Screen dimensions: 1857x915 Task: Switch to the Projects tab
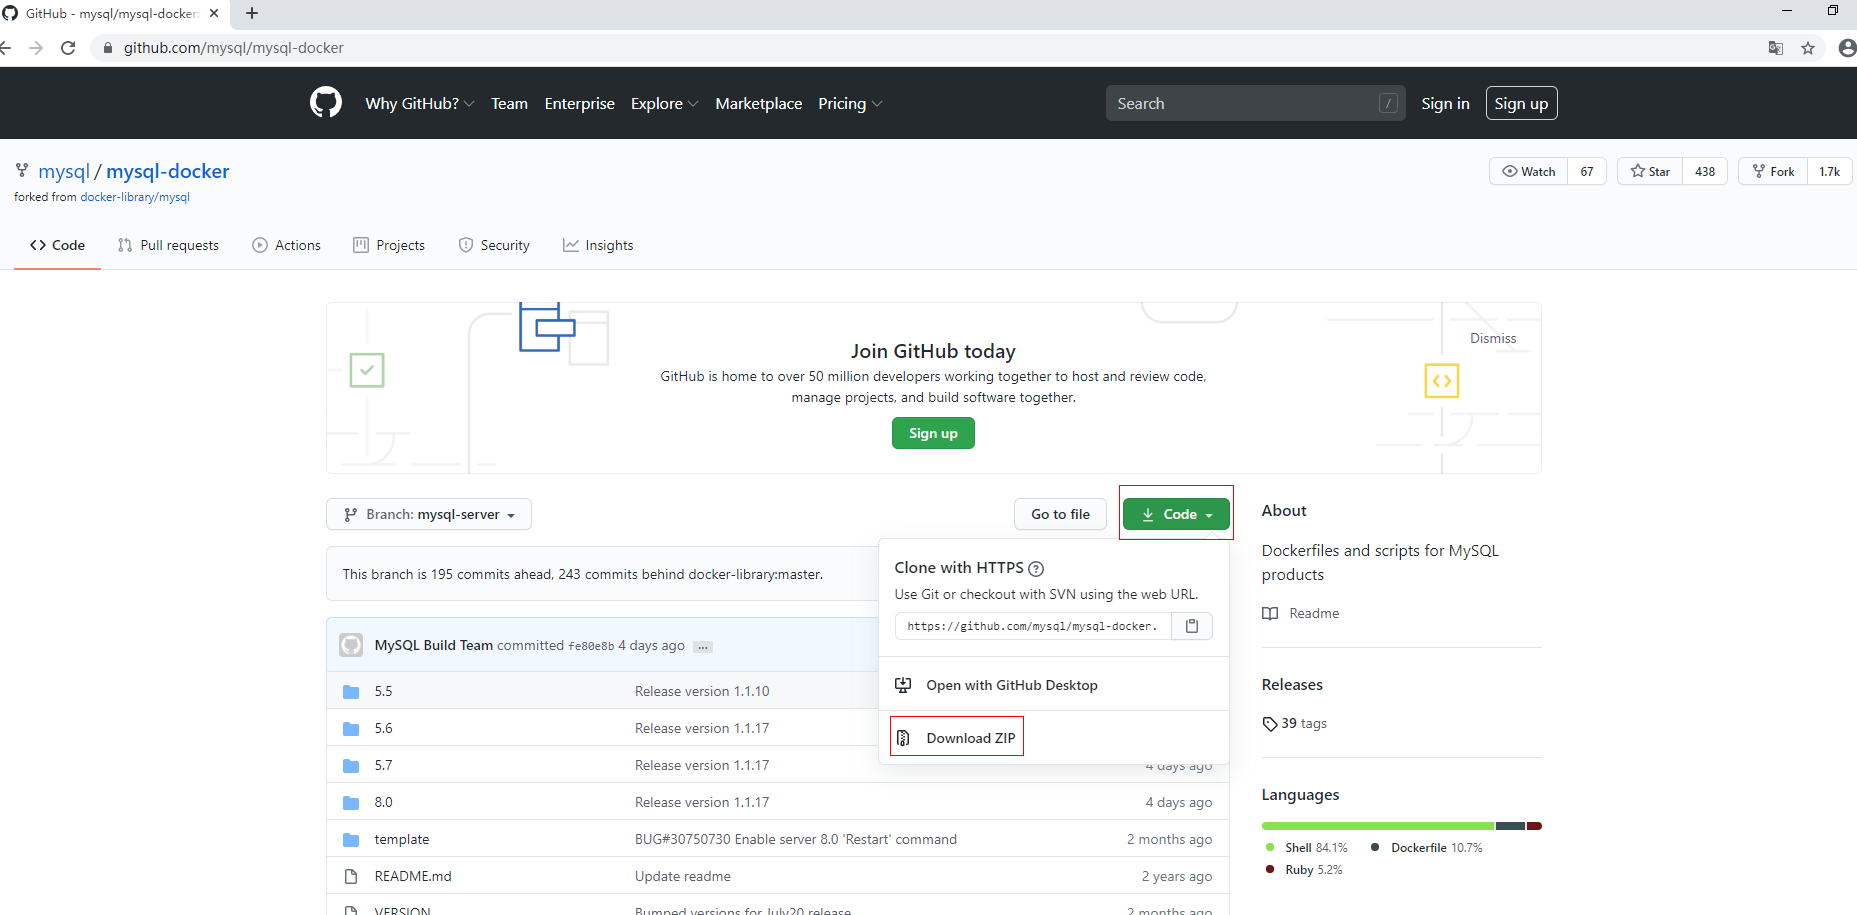pyautogui.click(x=389, y=245)
